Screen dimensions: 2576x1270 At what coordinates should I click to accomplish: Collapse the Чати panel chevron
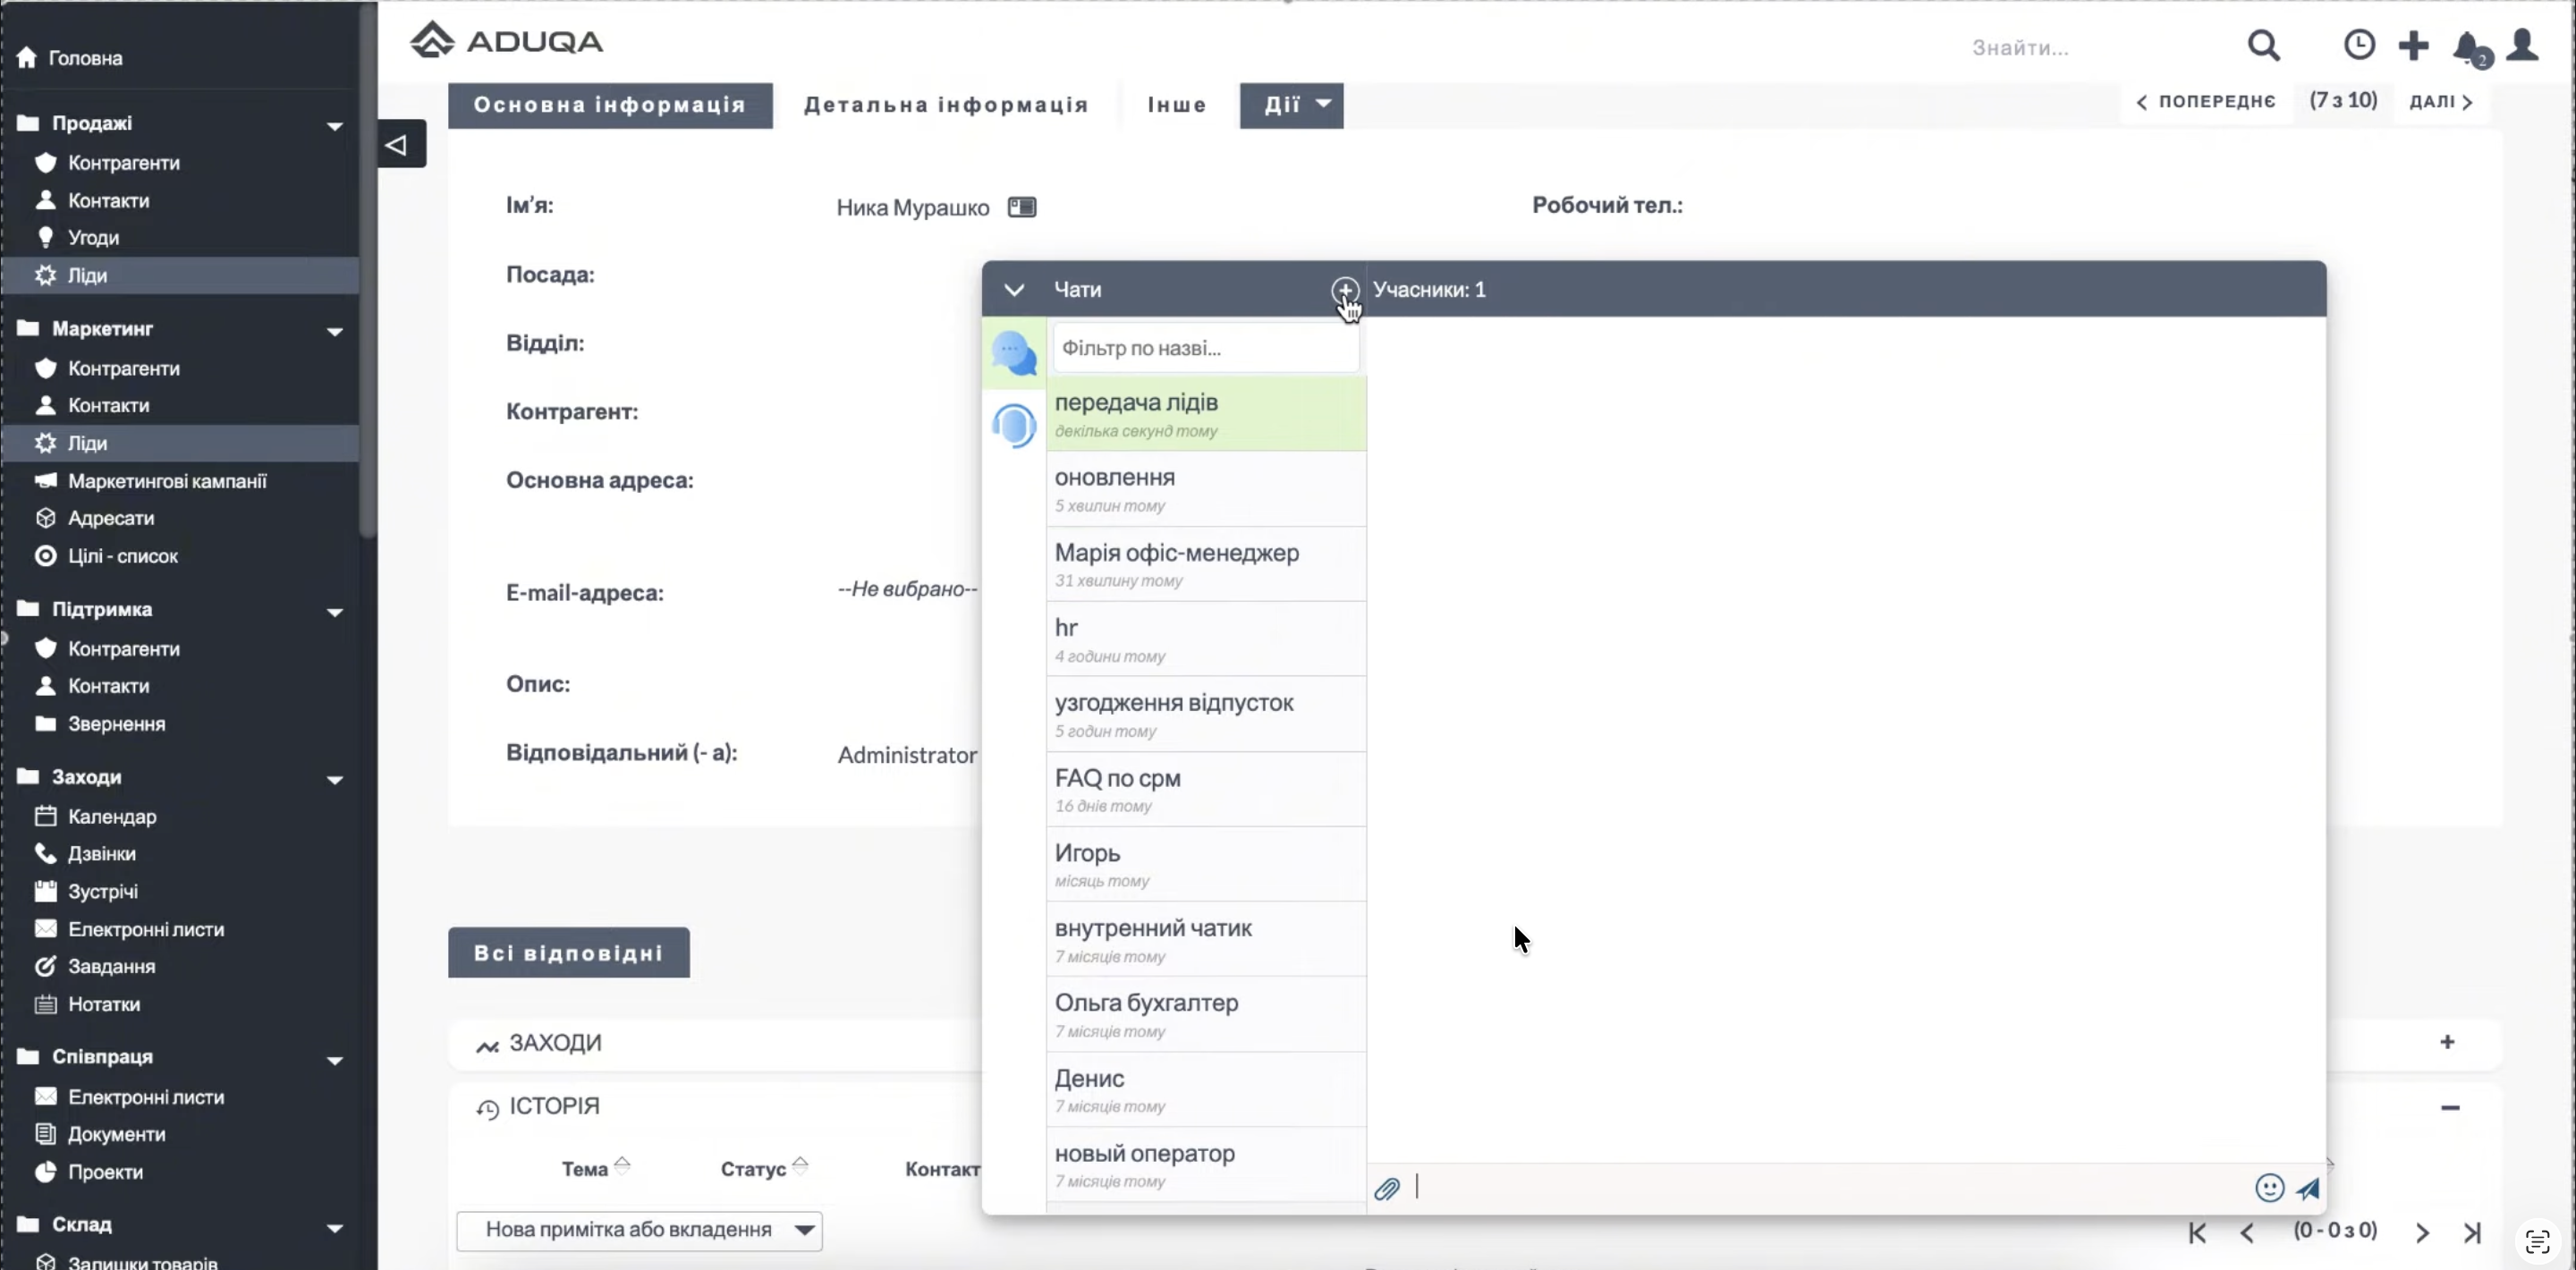(x=1014, y=290)
